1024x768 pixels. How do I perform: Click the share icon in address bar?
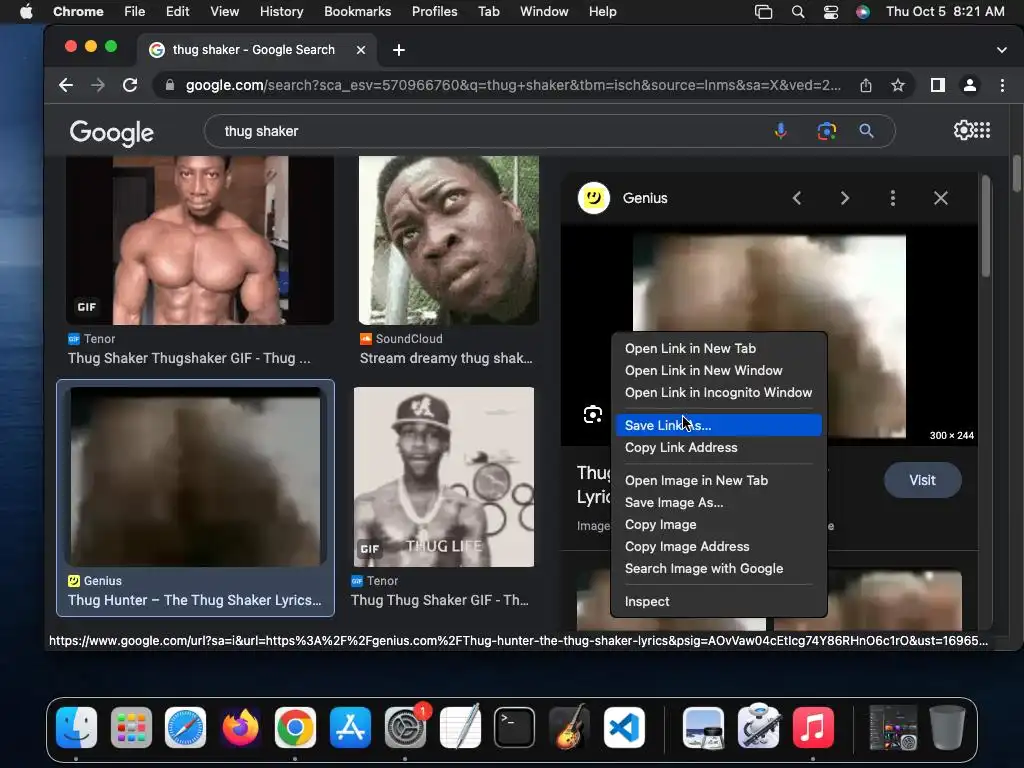coord(866,85)
